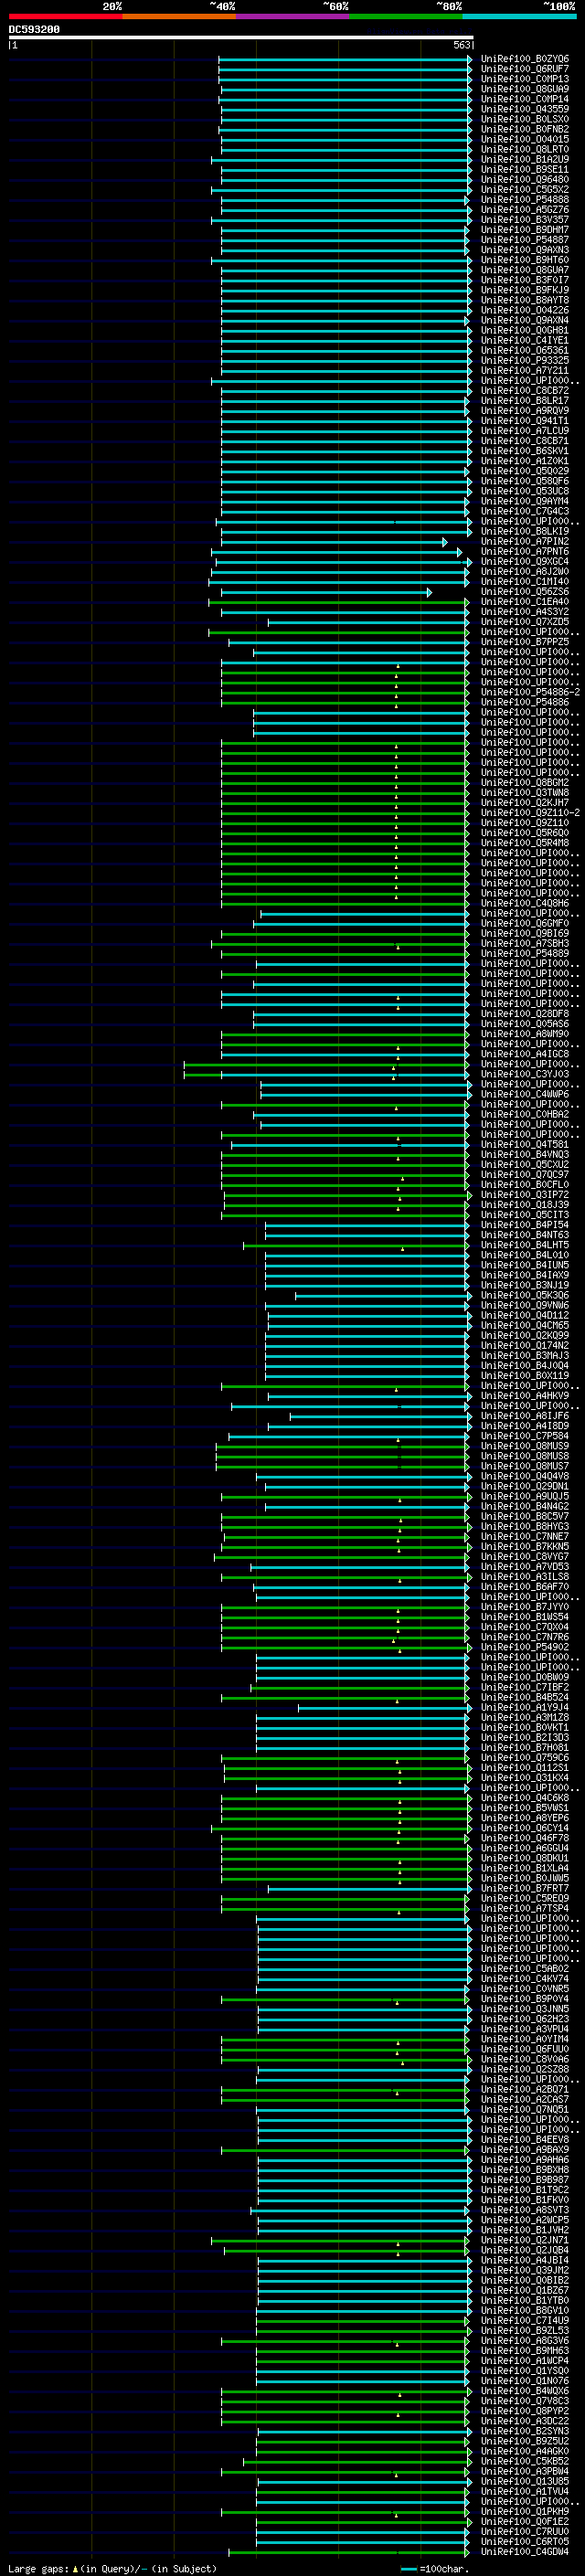Image resolution: width=585 pixels, height=2576 pixels.
Task: Click the UniRef100_A7PIN2 alignment bar
Action: point(334,542)
